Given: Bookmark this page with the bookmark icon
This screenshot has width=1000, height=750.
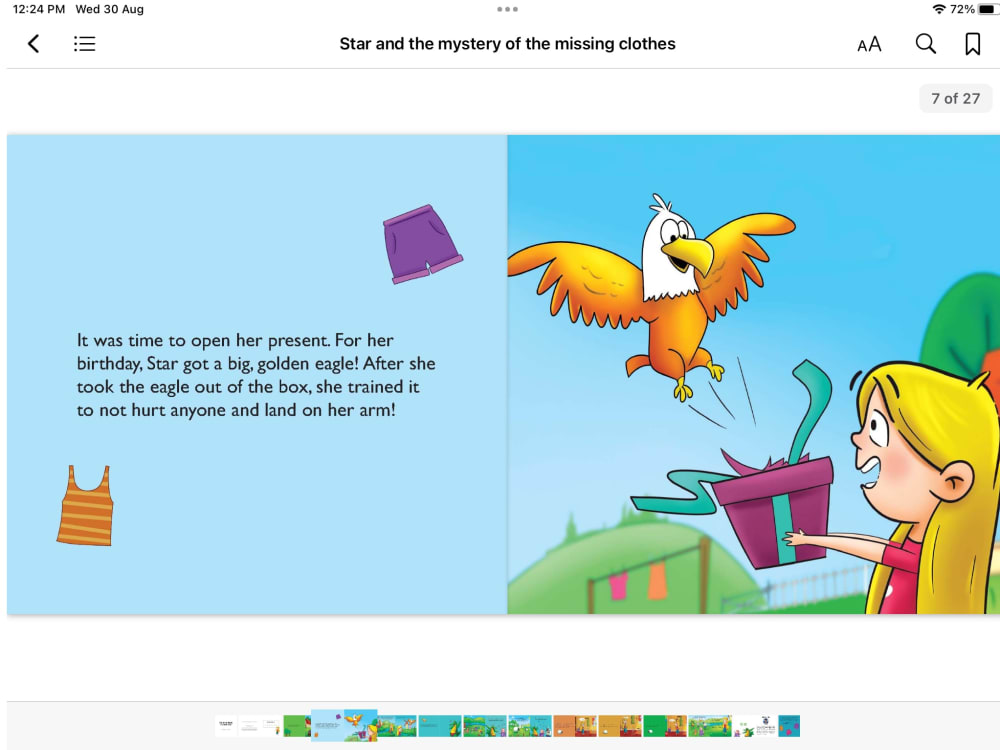Looking at the screenshot, I should pyautogui.click(x=973, y=44).
